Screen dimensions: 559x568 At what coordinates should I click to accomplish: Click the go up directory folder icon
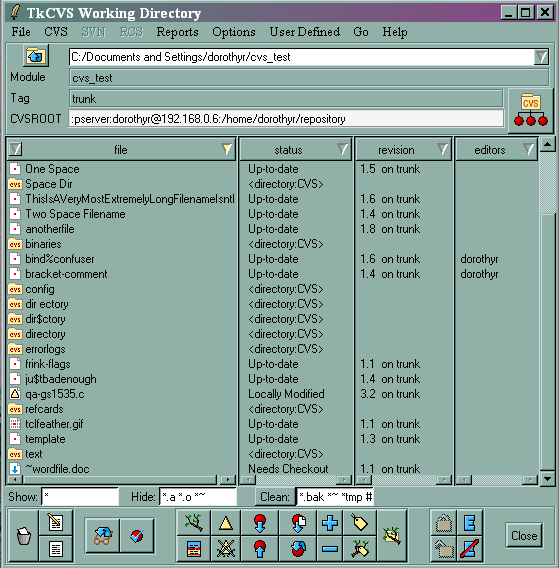pyautogui.click(x=36, y=56)
